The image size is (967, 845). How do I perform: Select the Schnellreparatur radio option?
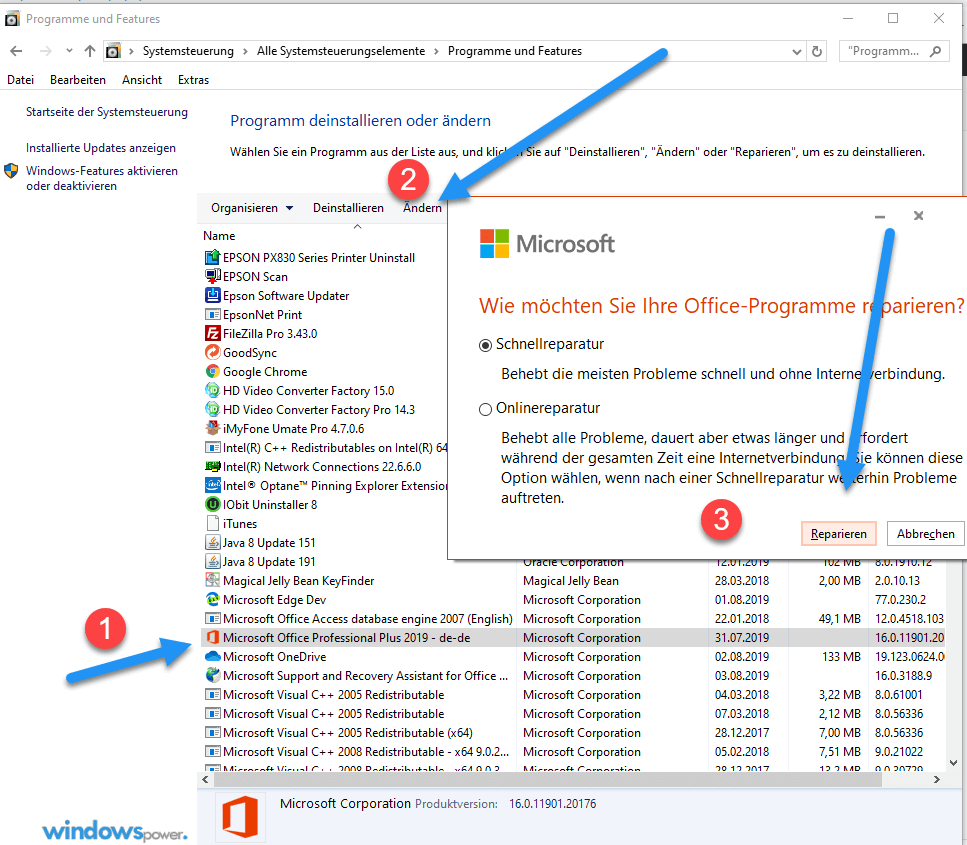click(x=485, y=345)
